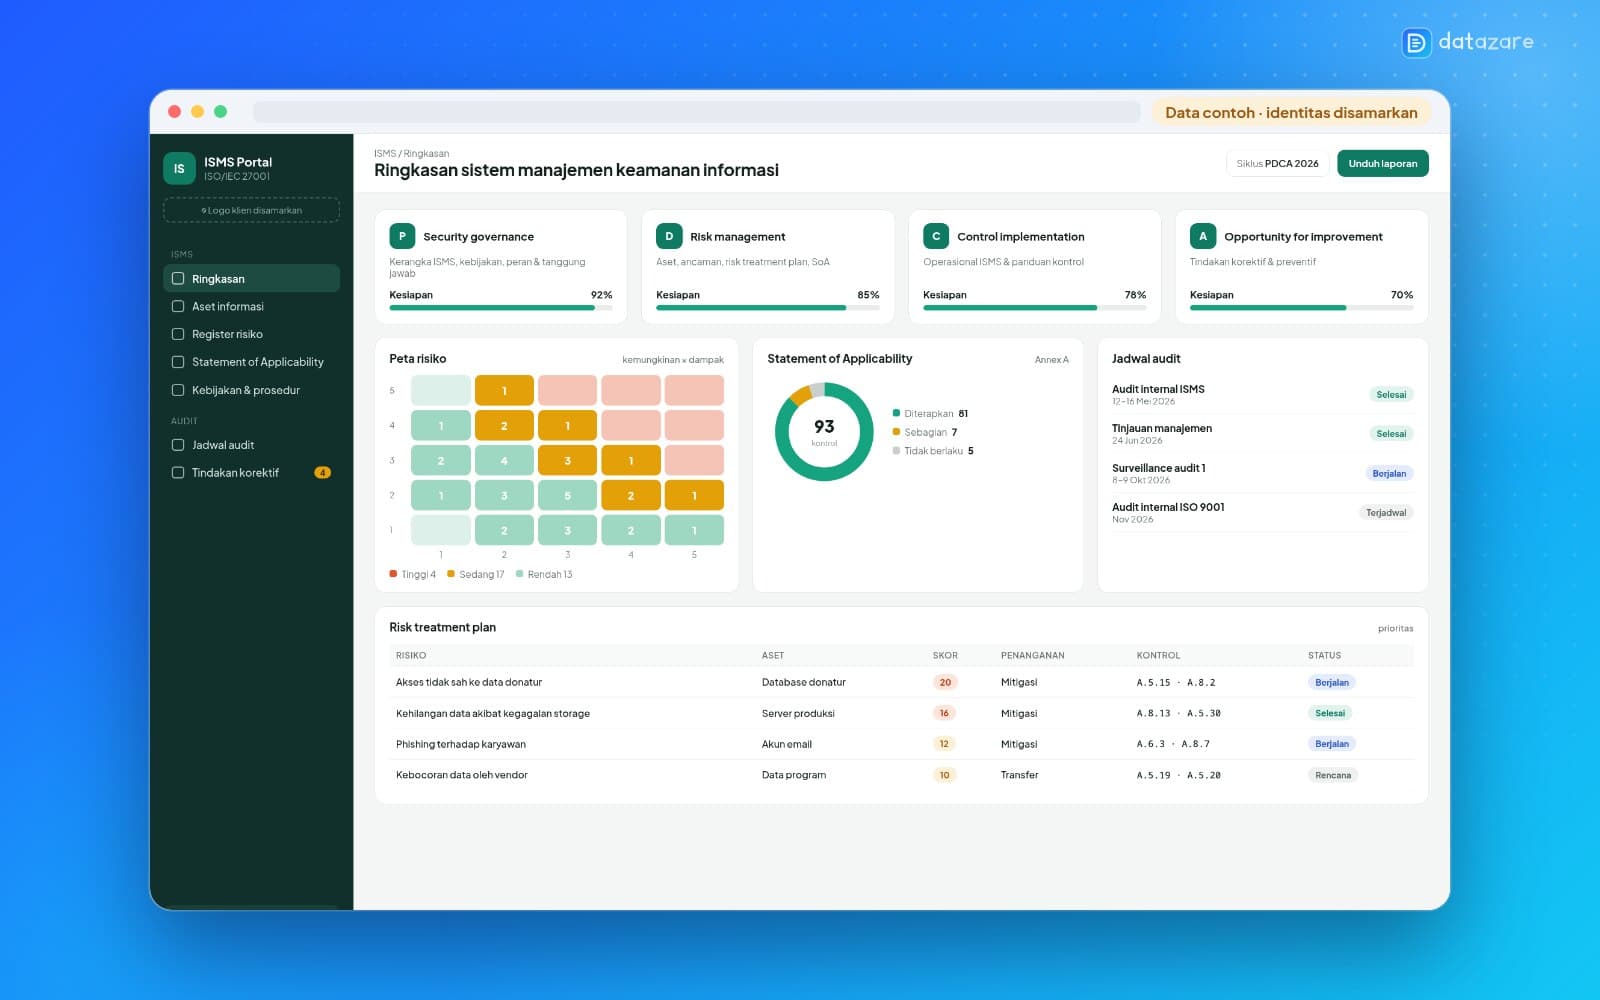The height and width of the screenshot is (1000, 1600).
Task: Click the P badge on Security governance card
Action: click(402, 236)
